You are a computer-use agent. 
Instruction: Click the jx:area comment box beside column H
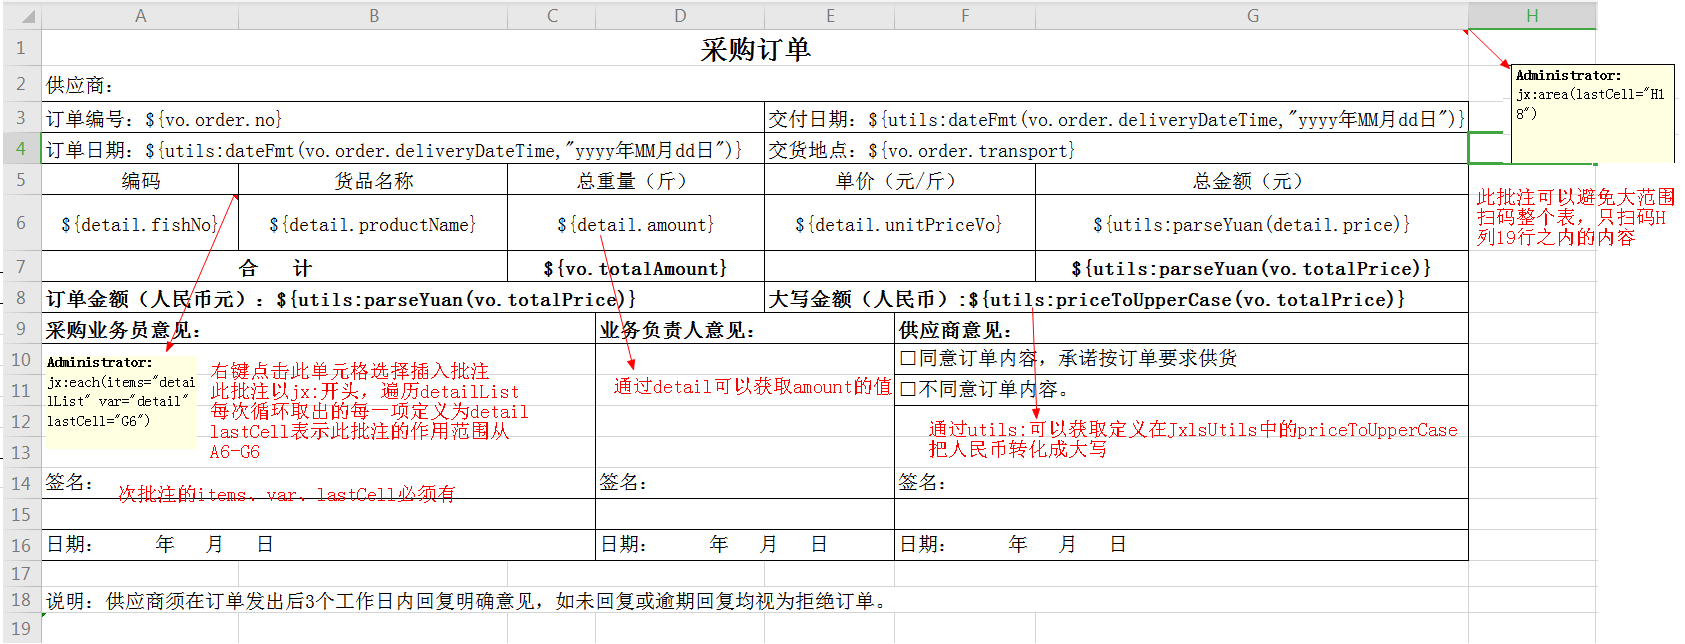1592,113
